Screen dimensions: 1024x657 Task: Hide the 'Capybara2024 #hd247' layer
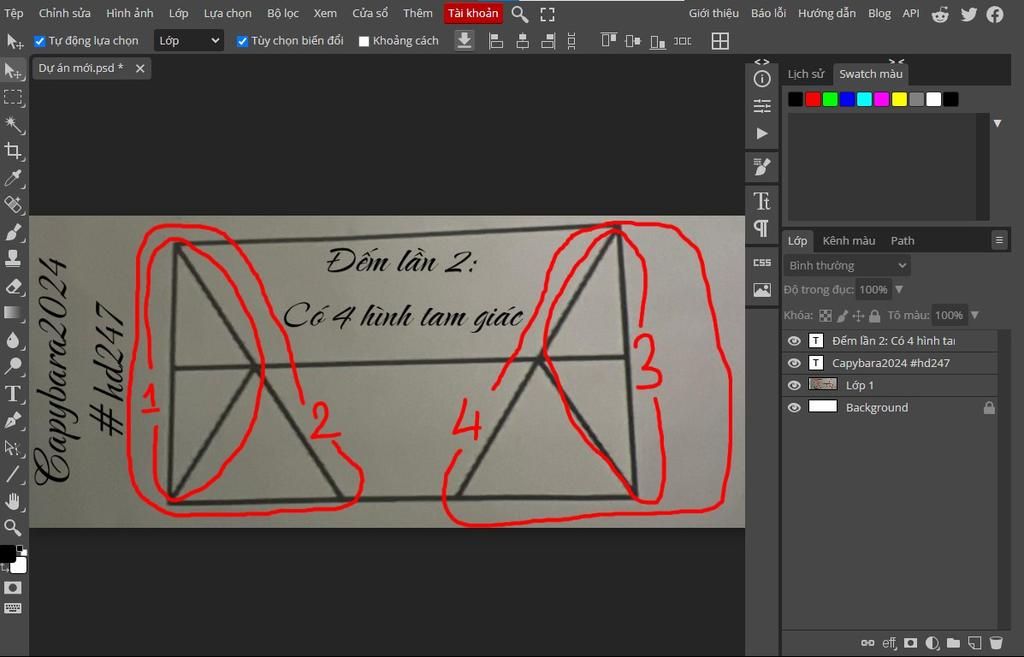(793, 363)
